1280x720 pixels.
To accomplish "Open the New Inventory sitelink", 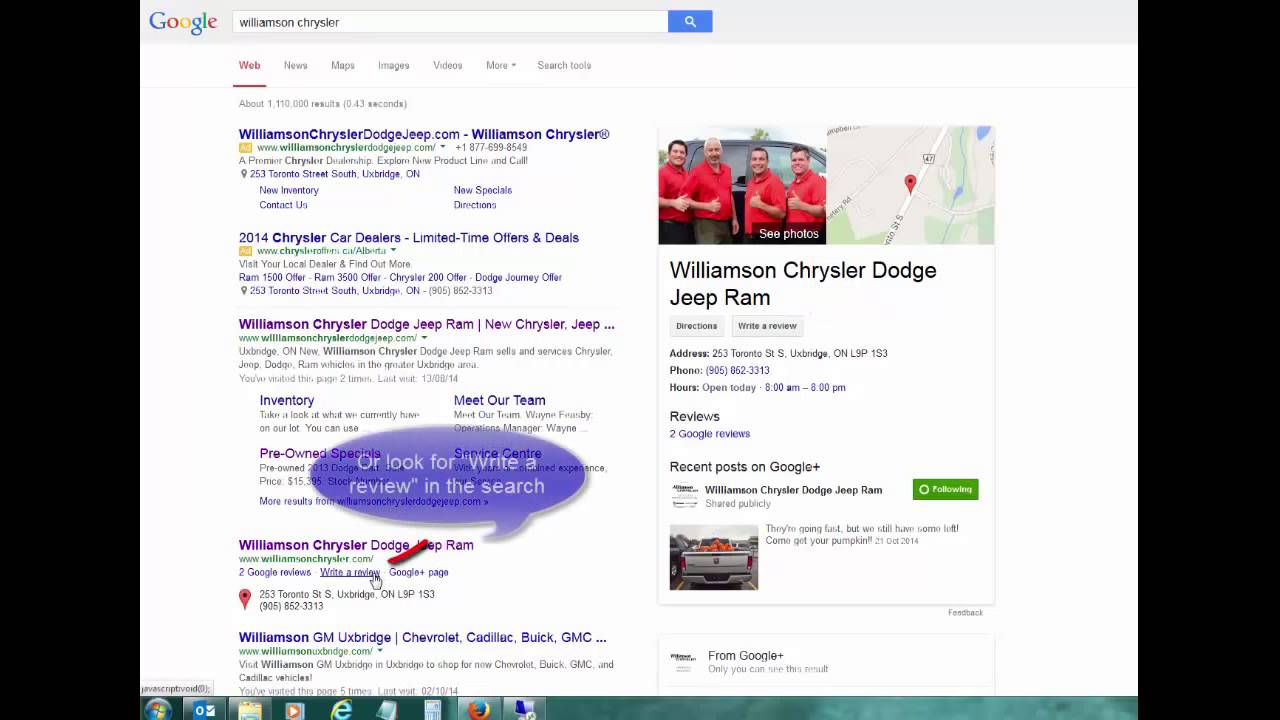I will (289, 190).
